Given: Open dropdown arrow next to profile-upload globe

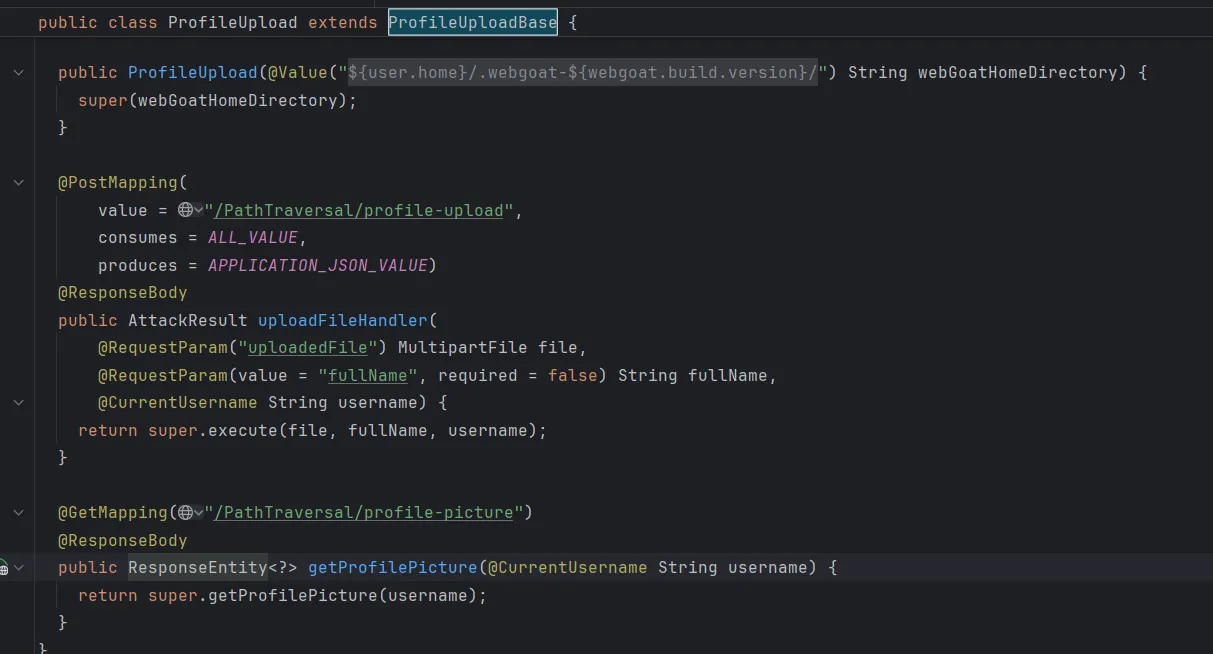Looking at the screenshot, I should (198, 210).
